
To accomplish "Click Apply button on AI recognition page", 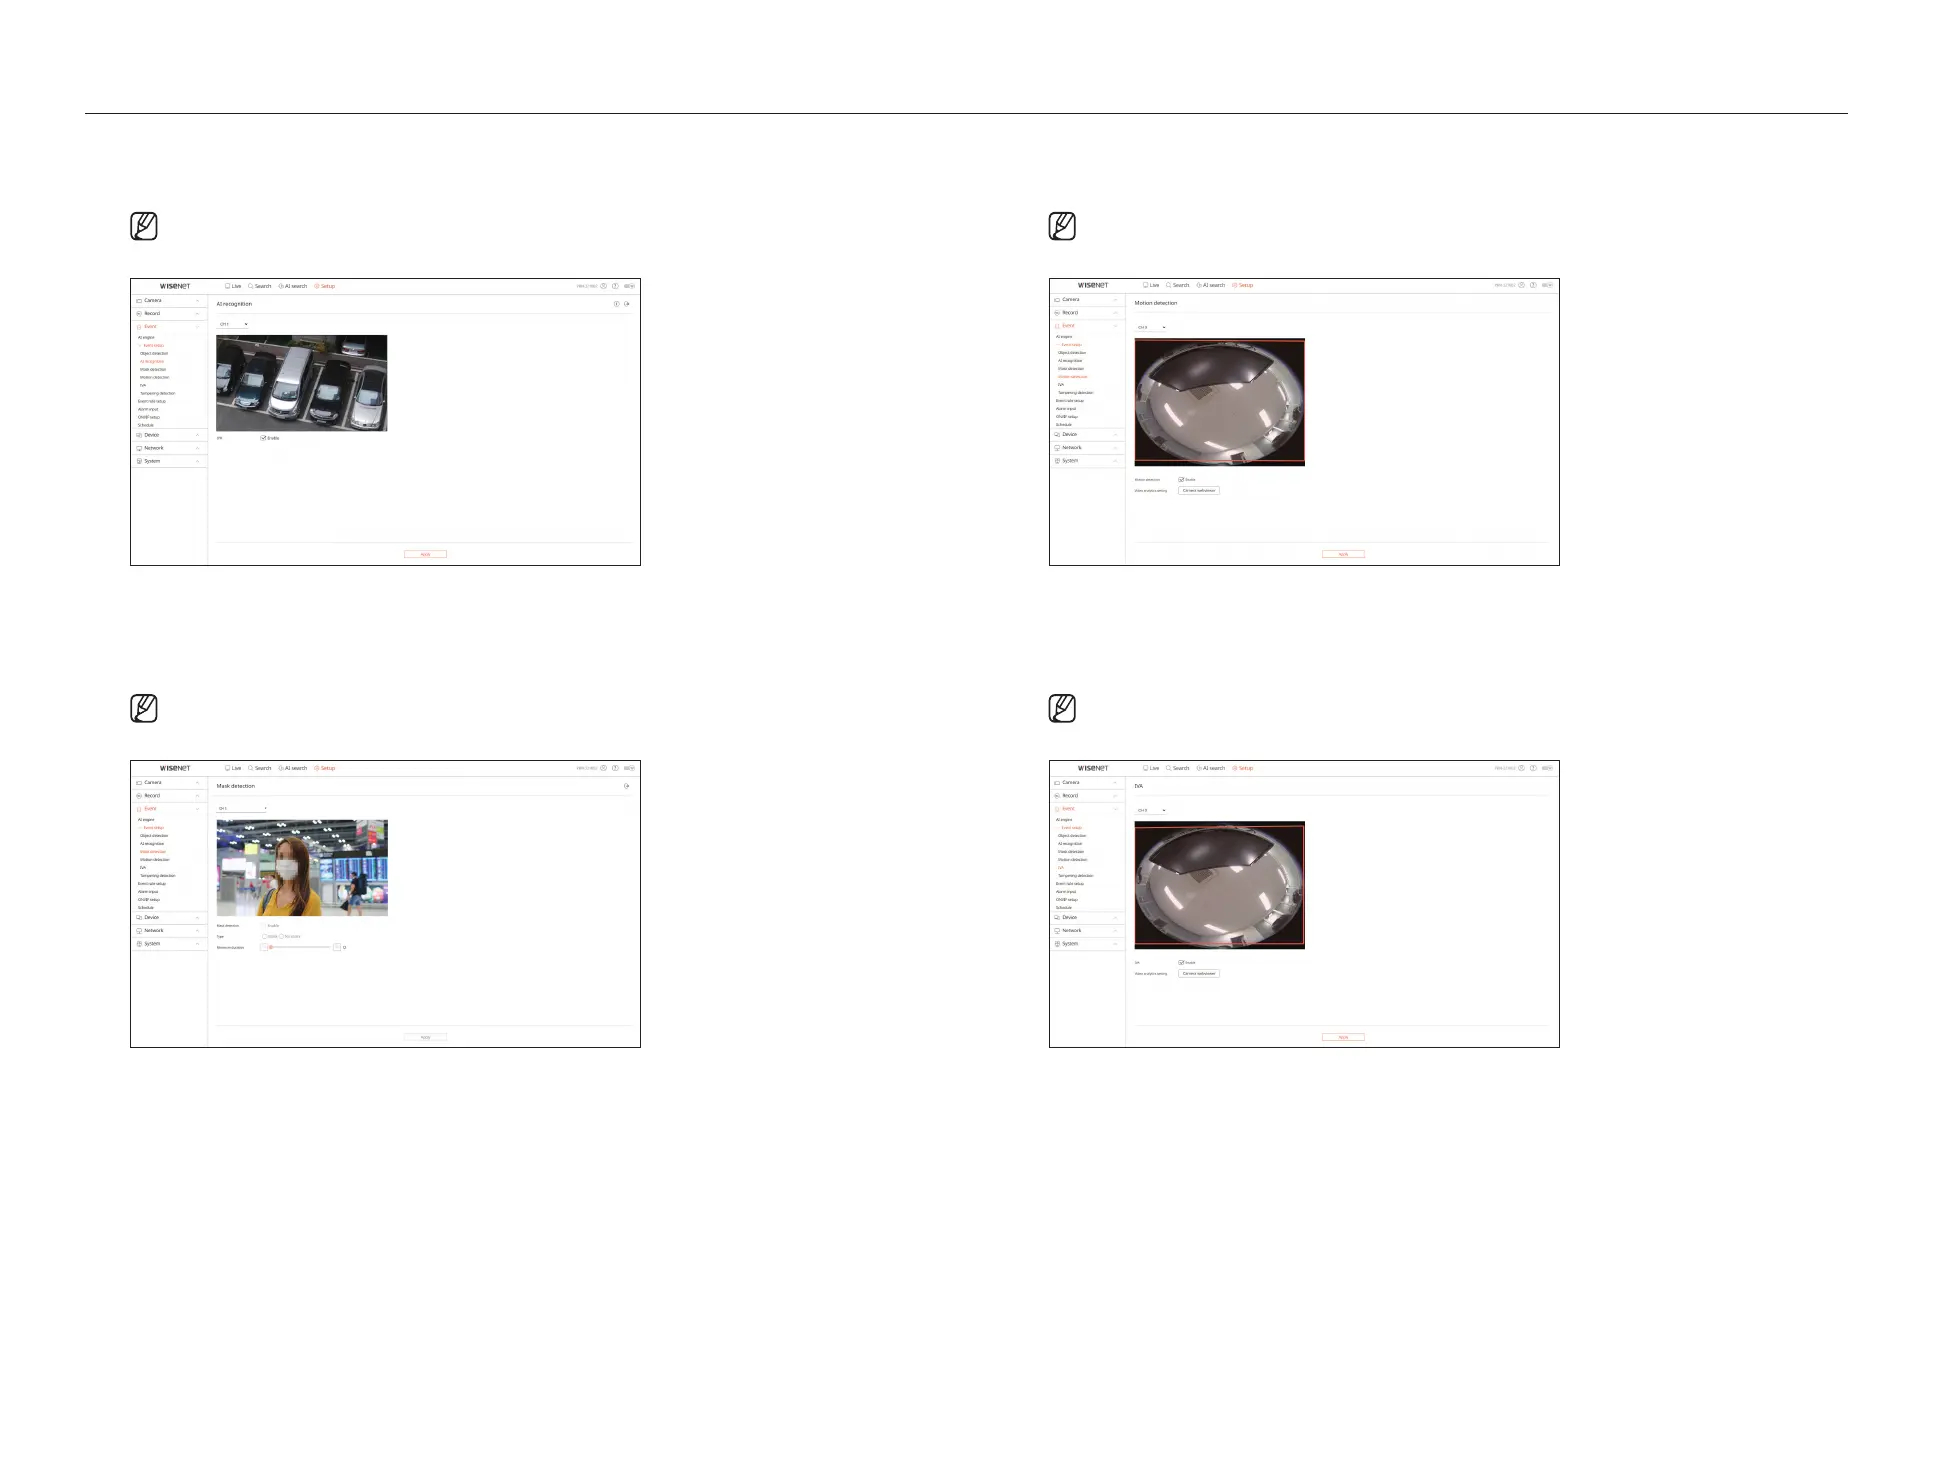I will [425, 554].
